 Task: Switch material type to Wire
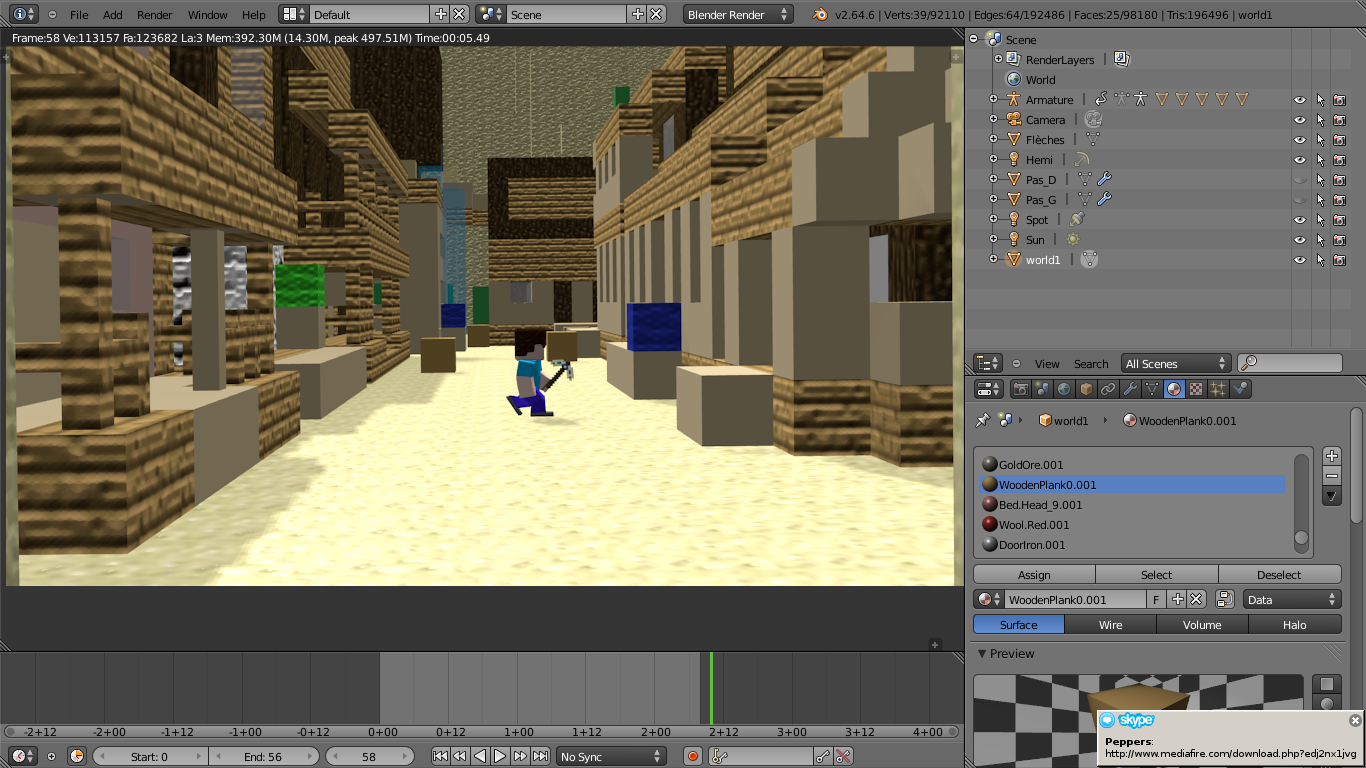click(1111, 624)
